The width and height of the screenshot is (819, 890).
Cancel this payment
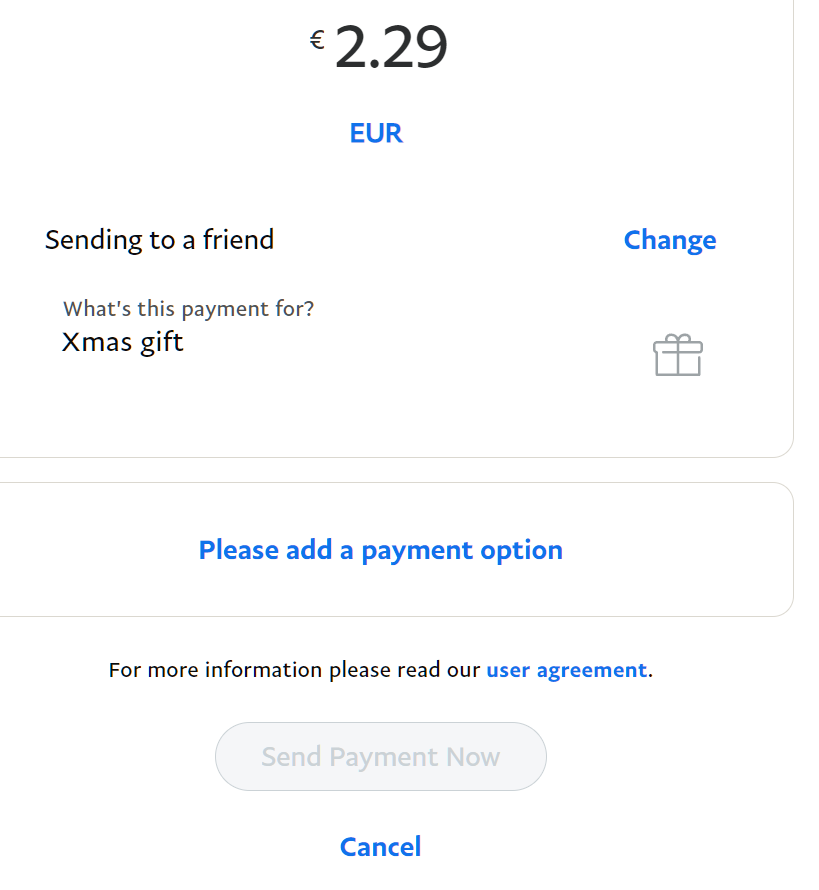click(381, 847)
